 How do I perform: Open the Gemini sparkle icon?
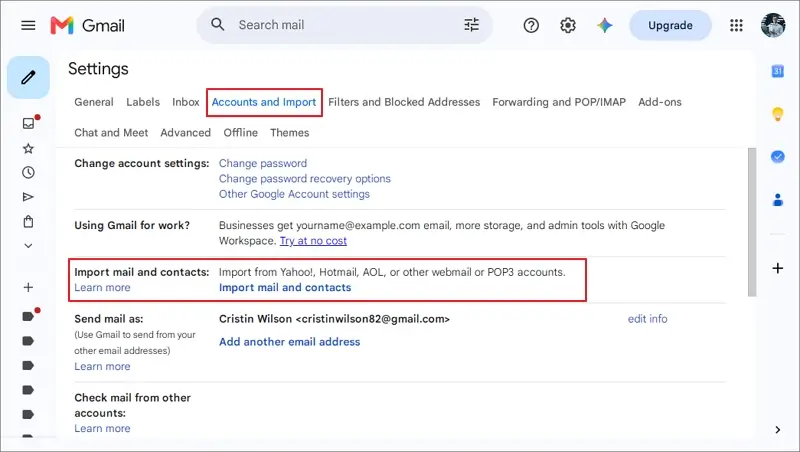(605, 25)
